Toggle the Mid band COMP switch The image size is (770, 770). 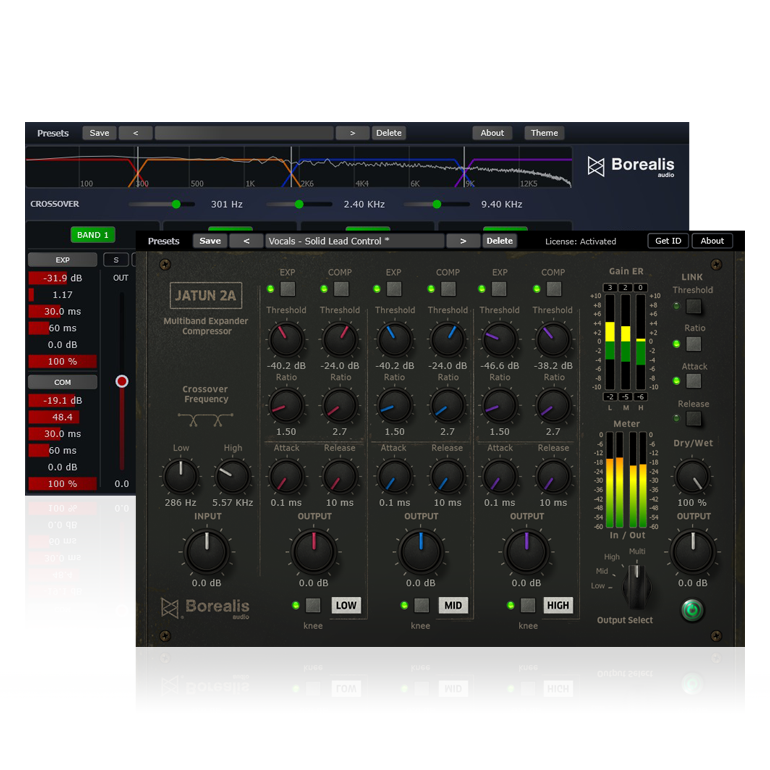448,289
